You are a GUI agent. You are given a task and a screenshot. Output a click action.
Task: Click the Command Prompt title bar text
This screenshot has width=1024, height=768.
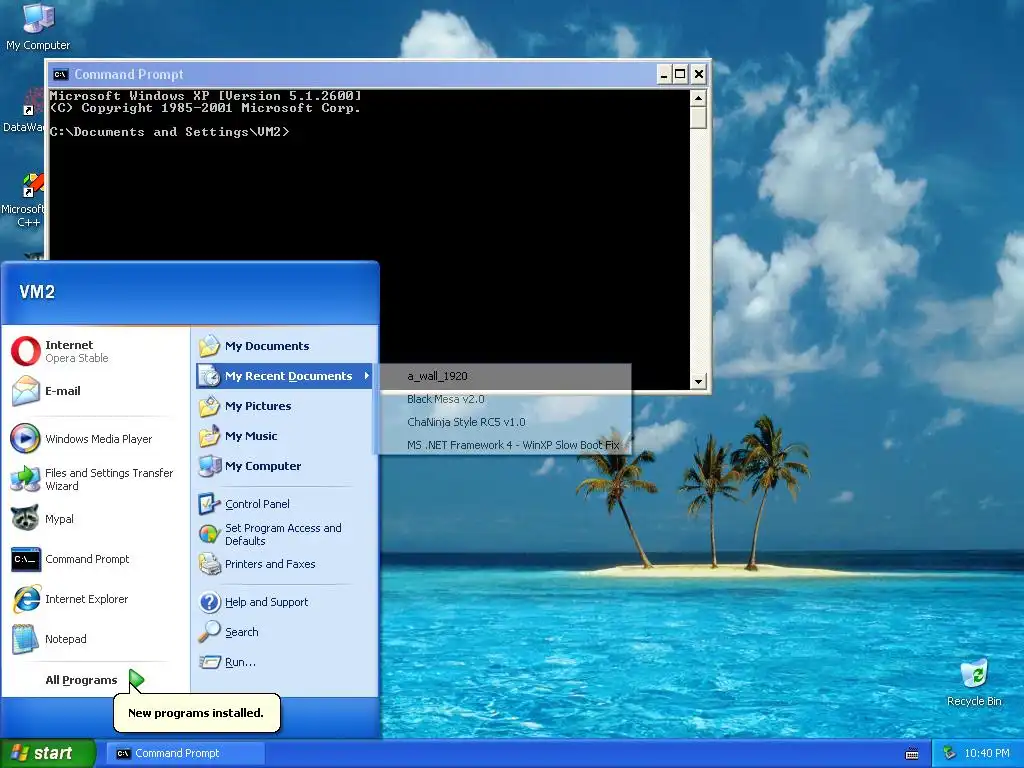(x=129, y=74)
